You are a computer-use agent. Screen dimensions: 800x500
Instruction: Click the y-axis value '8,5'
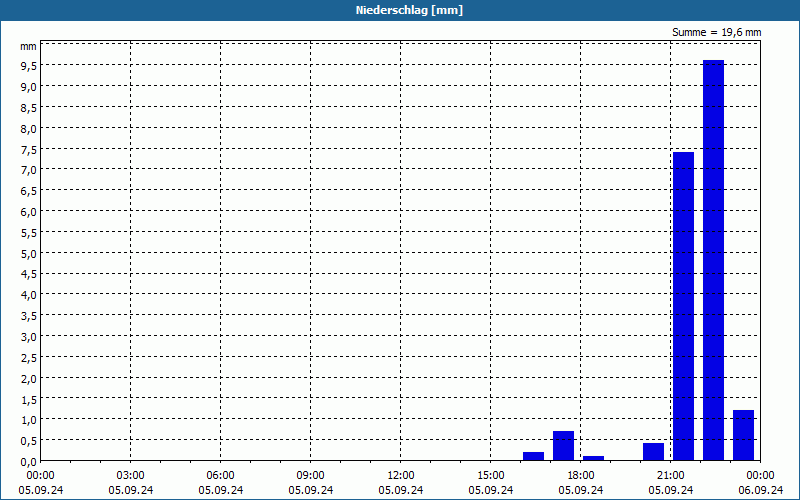(29, 108)
